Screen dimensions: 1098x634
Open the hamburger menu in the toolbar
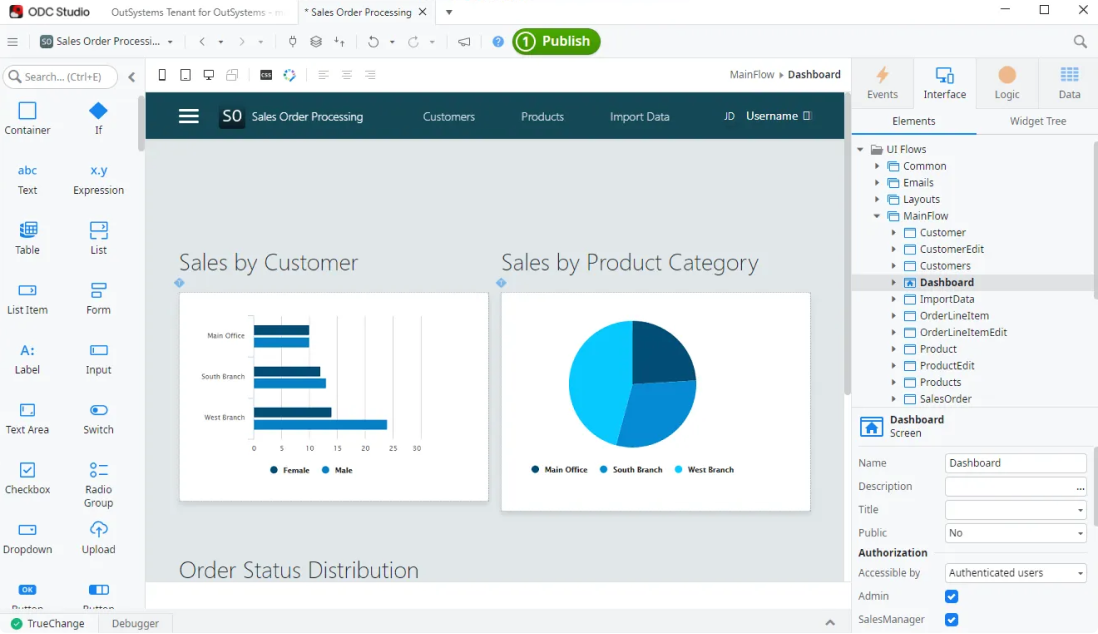point(12,42)
